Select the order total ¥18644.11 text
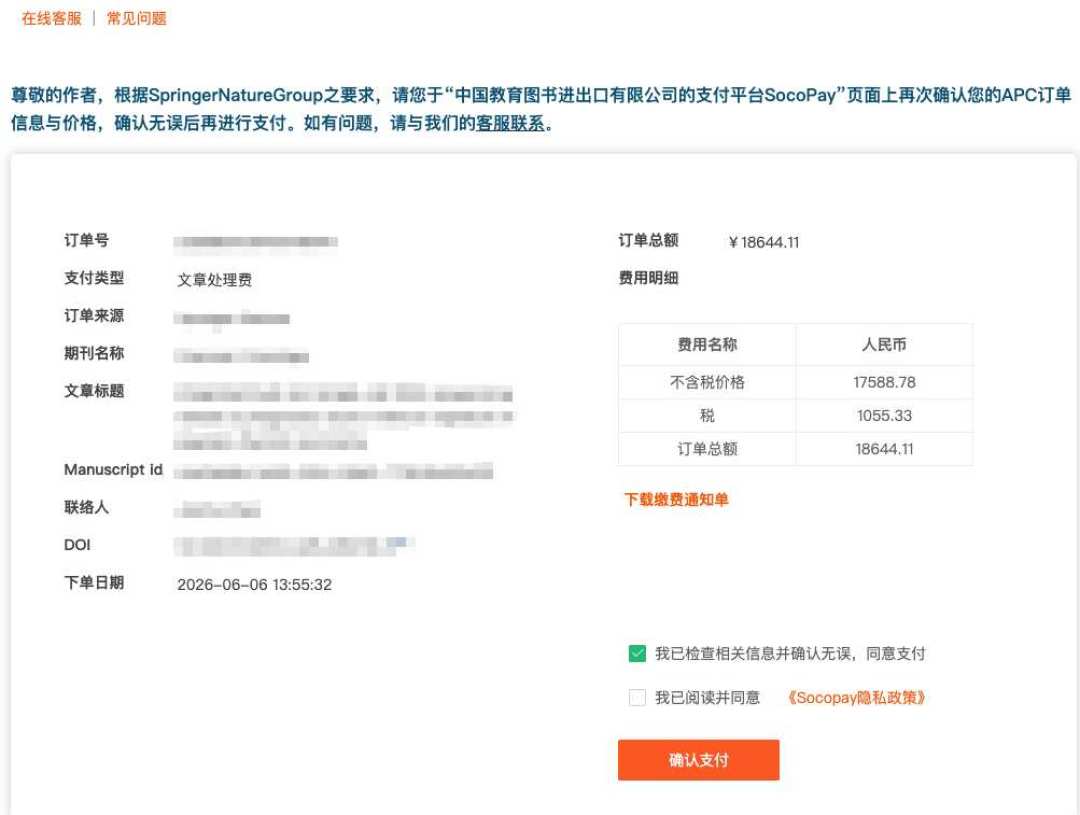The image size is (1080, 815). point(764,243)
